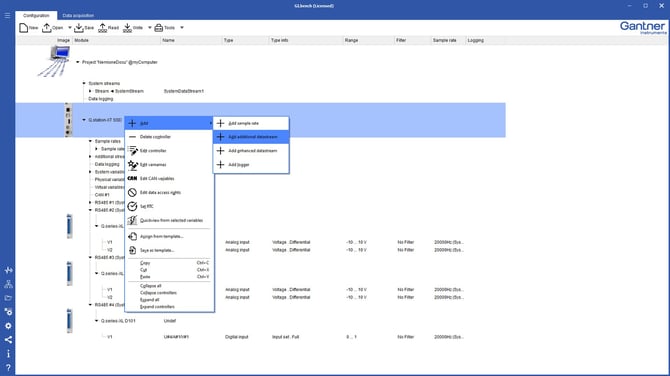Select Paste in the context menu

(x=169, y=277)
